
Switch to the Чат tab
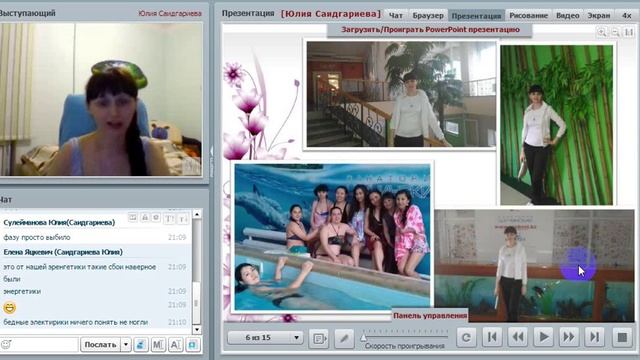pyautogui.click(x=396, y=16)
